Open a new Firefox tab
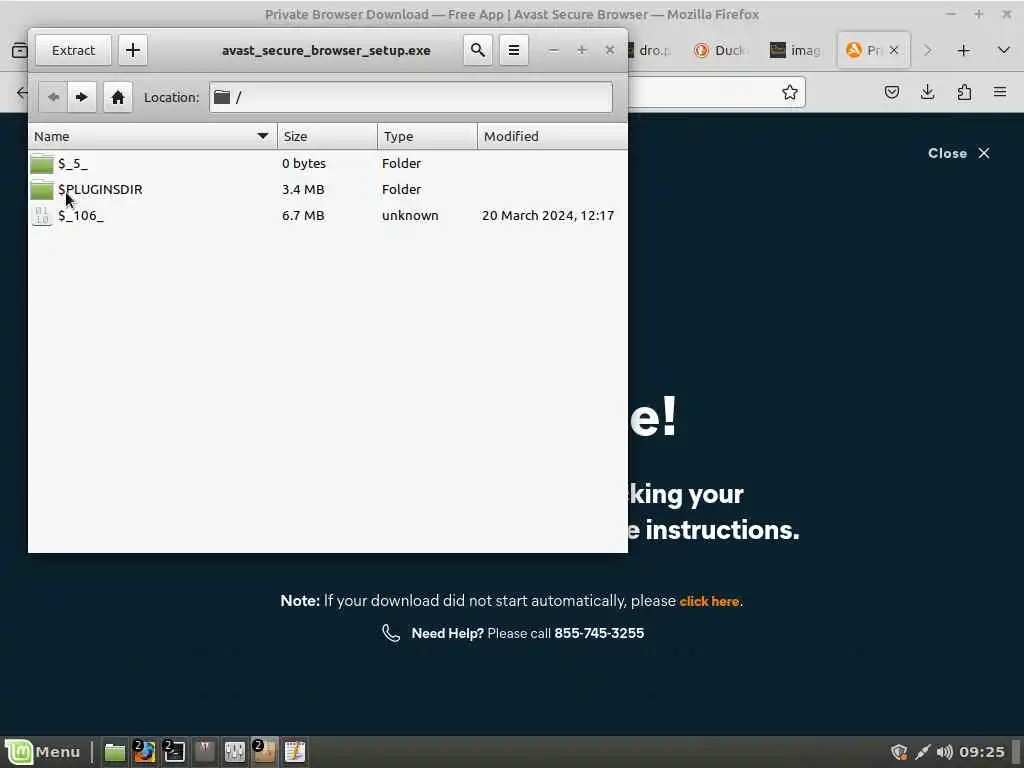 (963, 50)
